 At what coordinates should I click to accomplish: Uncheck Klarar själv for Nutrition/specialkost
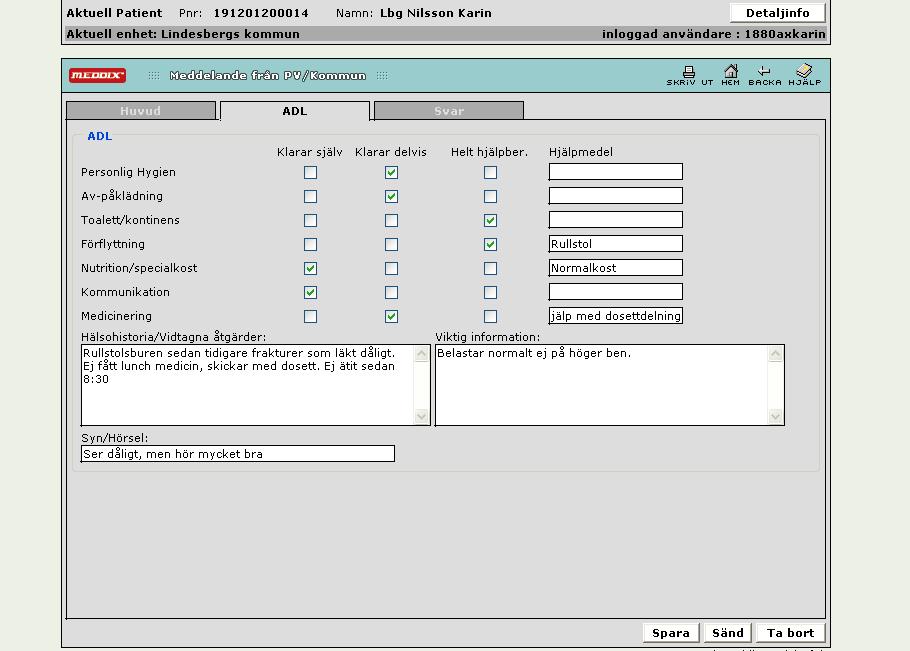click(310, 269)
